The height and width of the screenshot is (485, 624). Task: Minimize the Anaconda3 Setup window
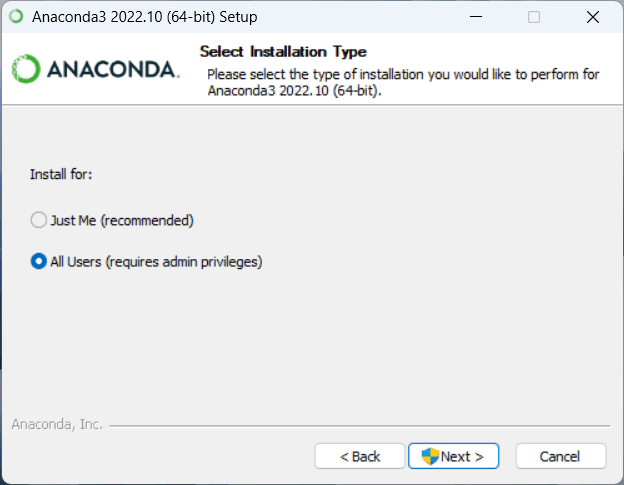click(476, 17)
